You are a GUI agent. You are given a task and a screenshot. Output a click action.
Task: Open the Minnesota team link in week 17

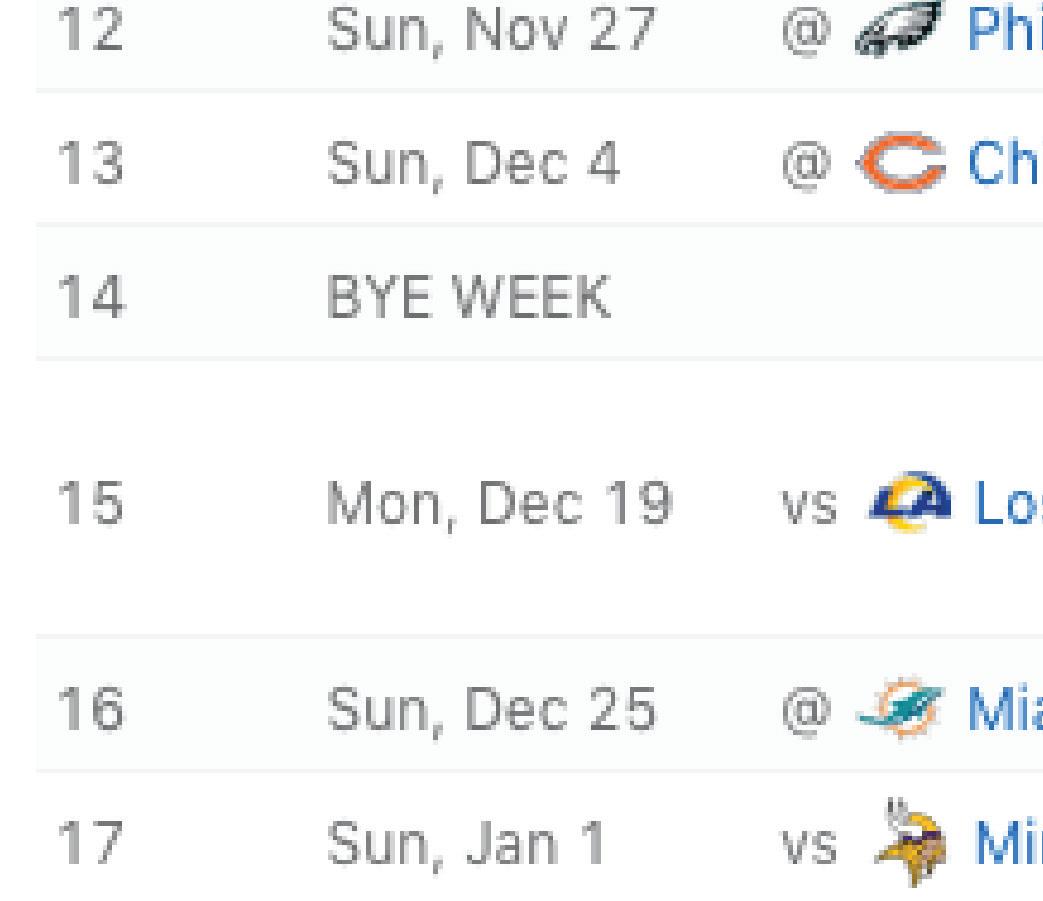[1008, 843]
